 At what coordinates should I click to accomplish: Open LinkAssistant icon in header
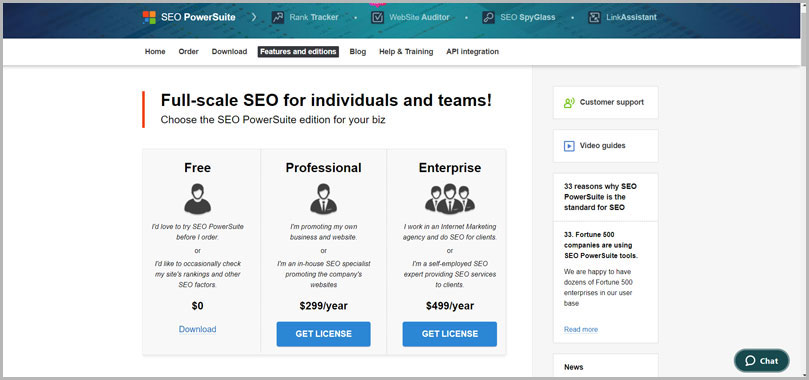pyautogui.click(x=594, y=18)
